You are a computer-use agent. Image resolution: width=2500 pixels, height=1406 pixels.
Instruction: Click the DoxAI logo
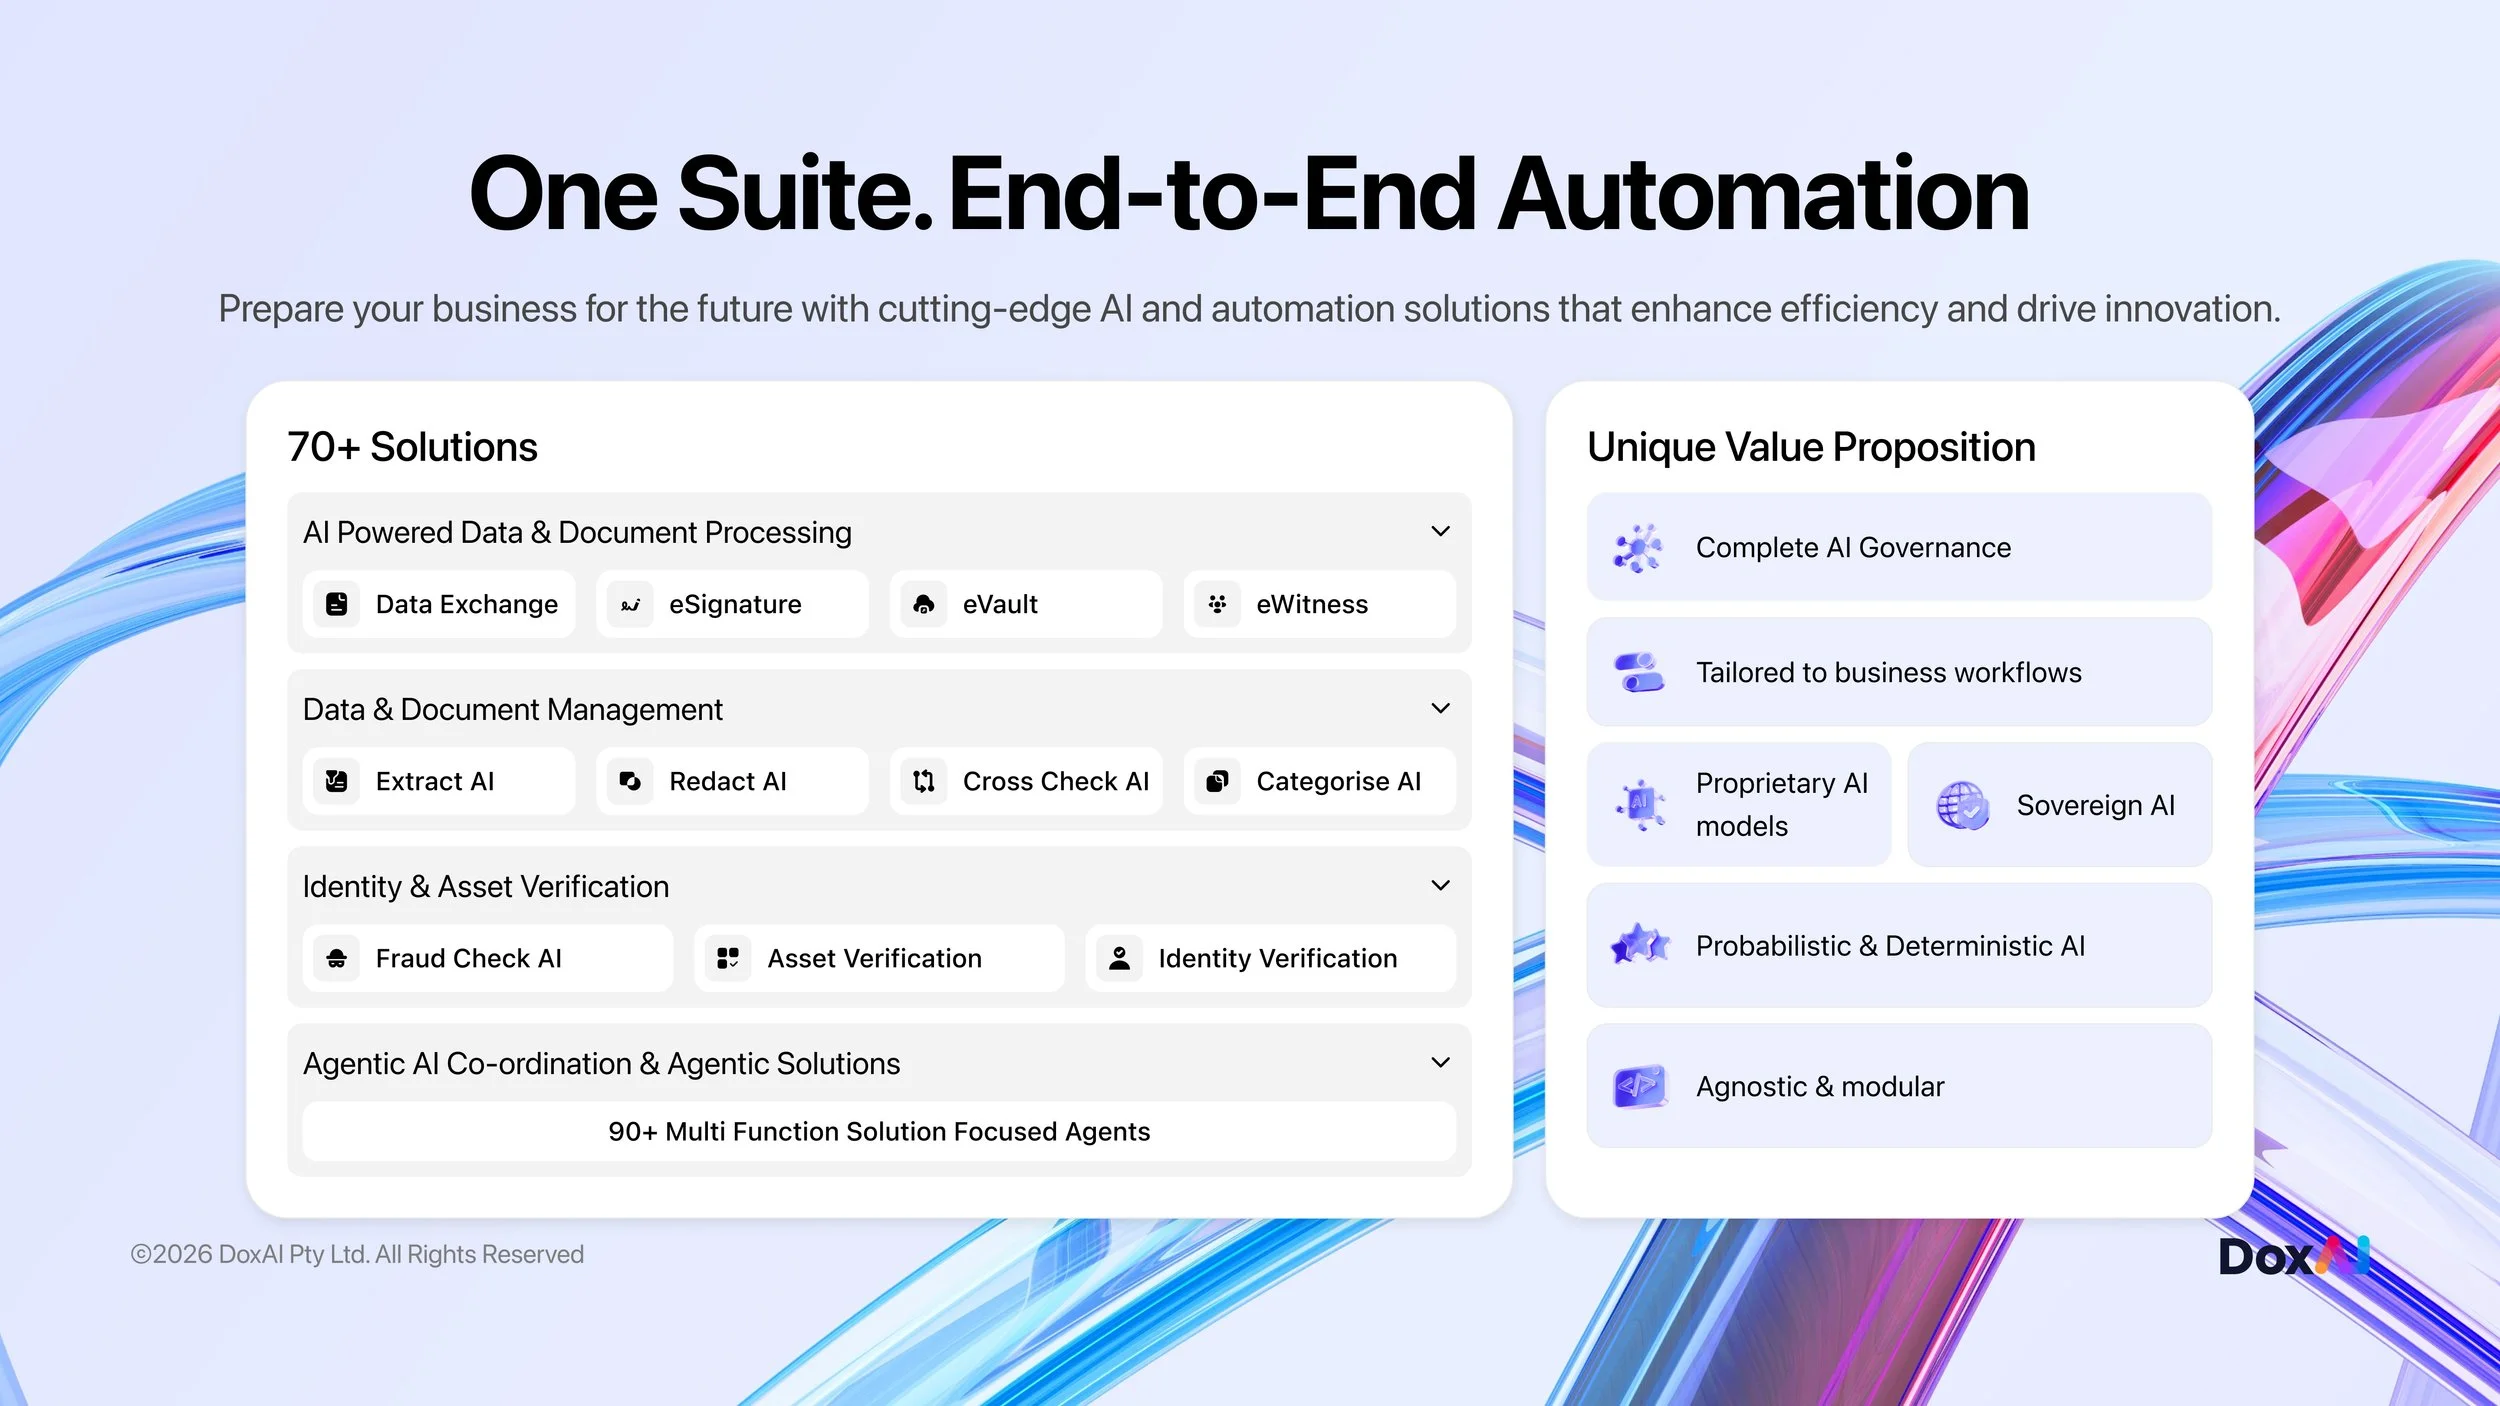2293,1256
